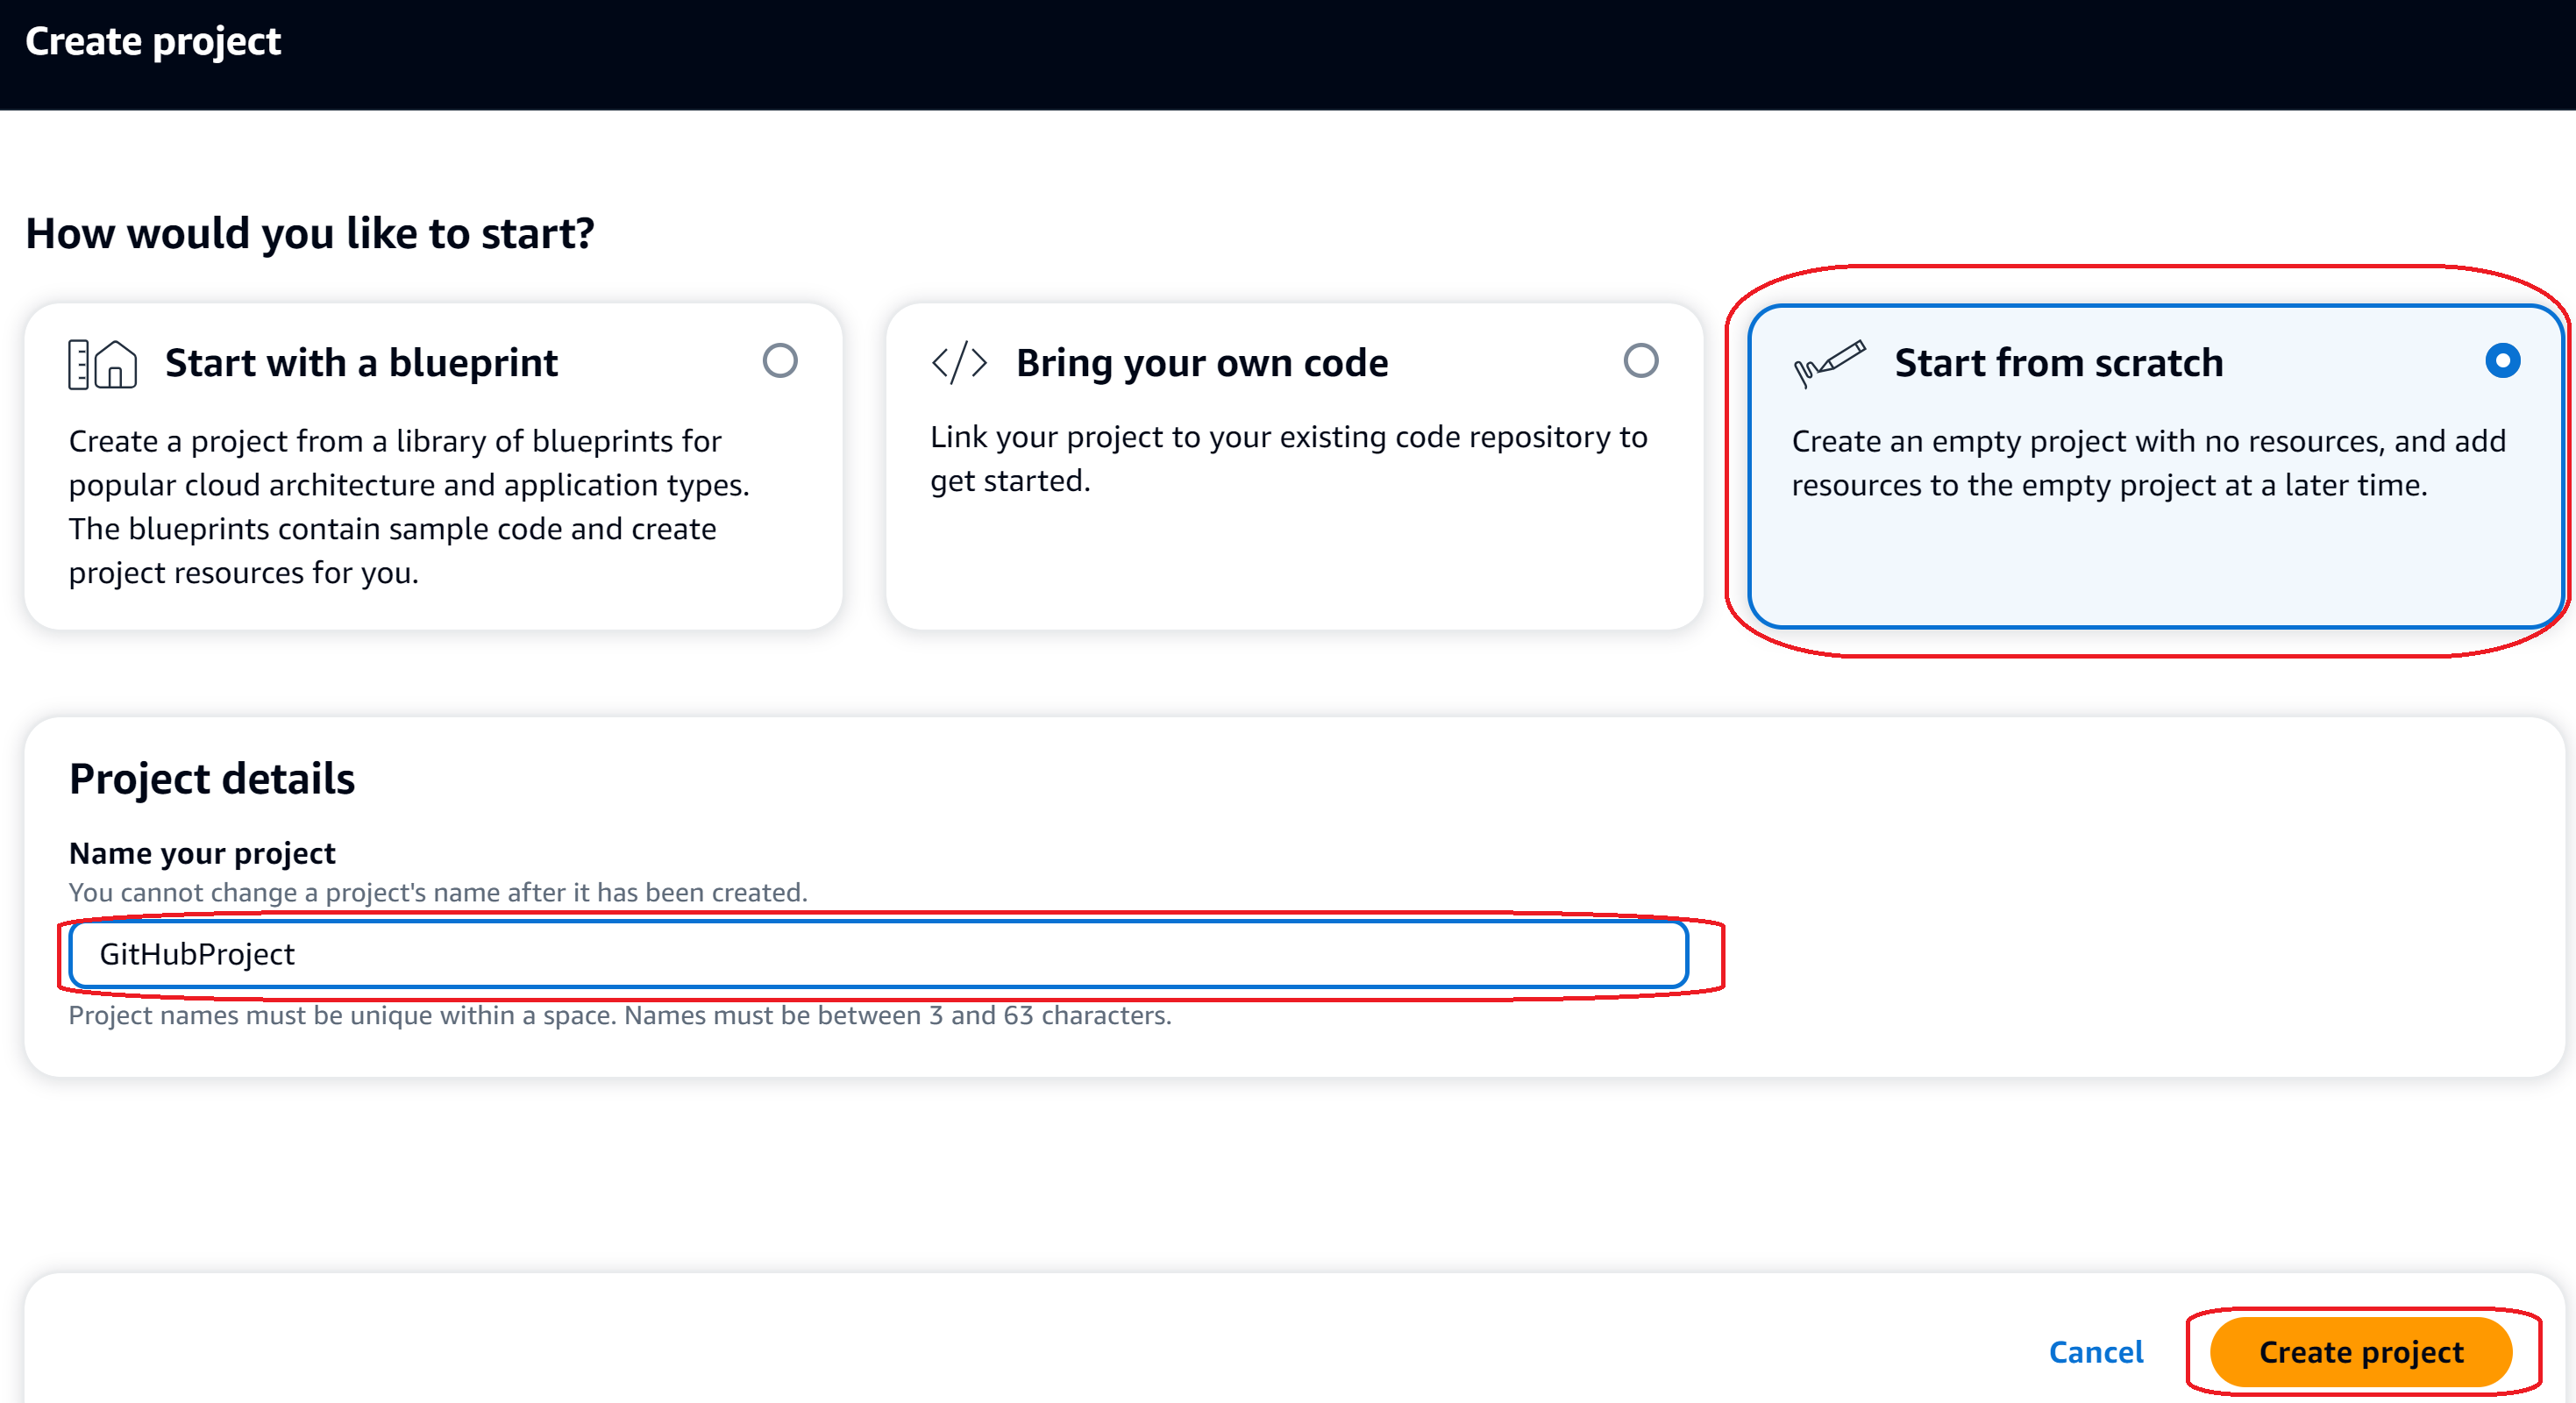Click the Name your project label

[202, 853]
